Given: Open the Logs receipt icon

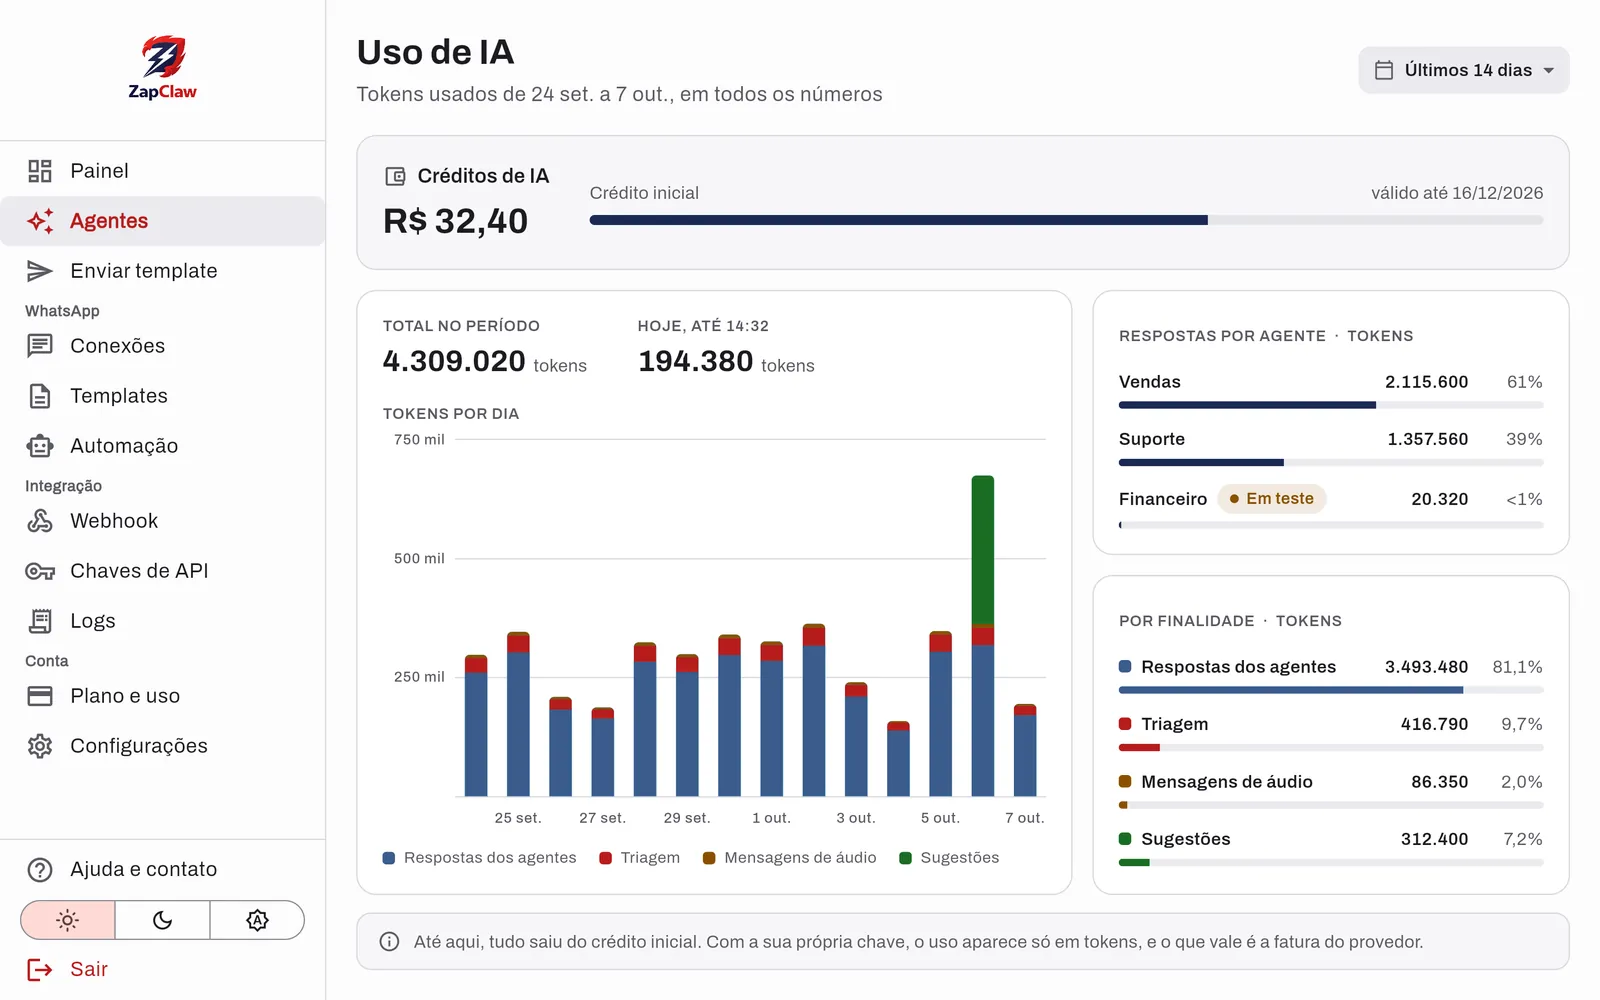Looking at the screenshot, I should pos(40,621).
